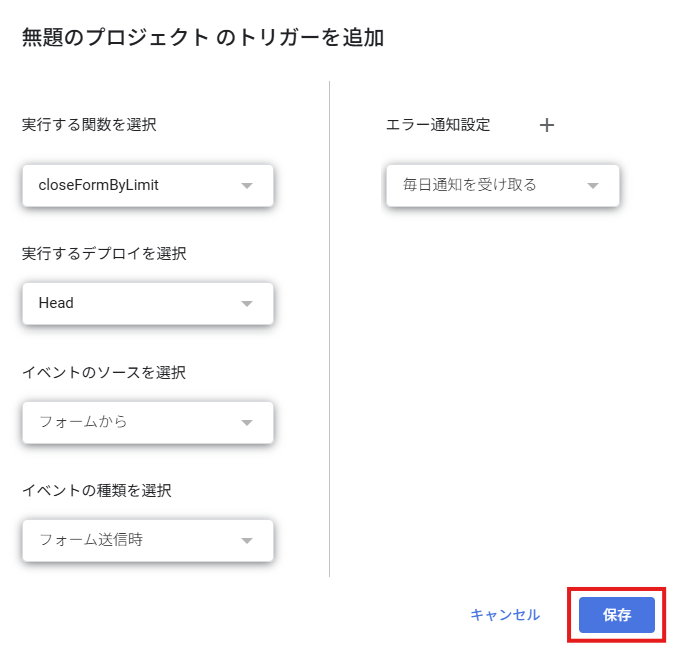Click the arrow icon beside フォームから

[247, 422]
